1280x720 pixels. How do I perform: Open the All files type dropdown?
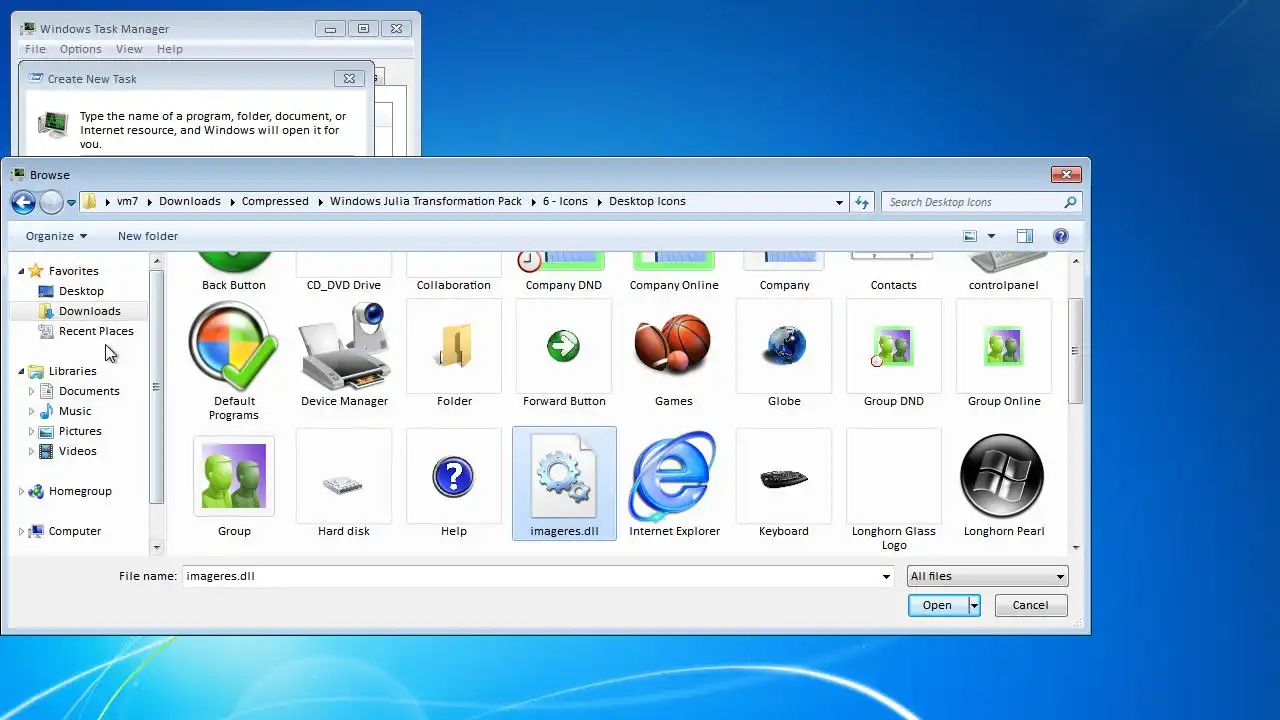987,576
